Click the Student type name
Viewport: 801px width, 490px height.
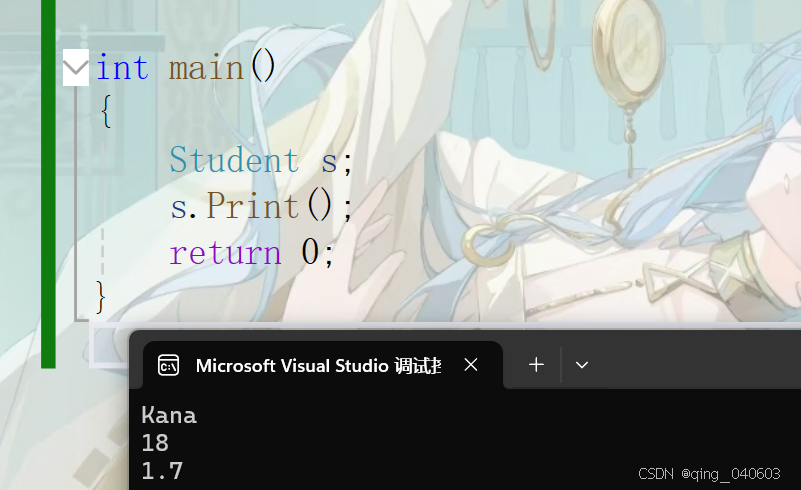coord(234,160)
